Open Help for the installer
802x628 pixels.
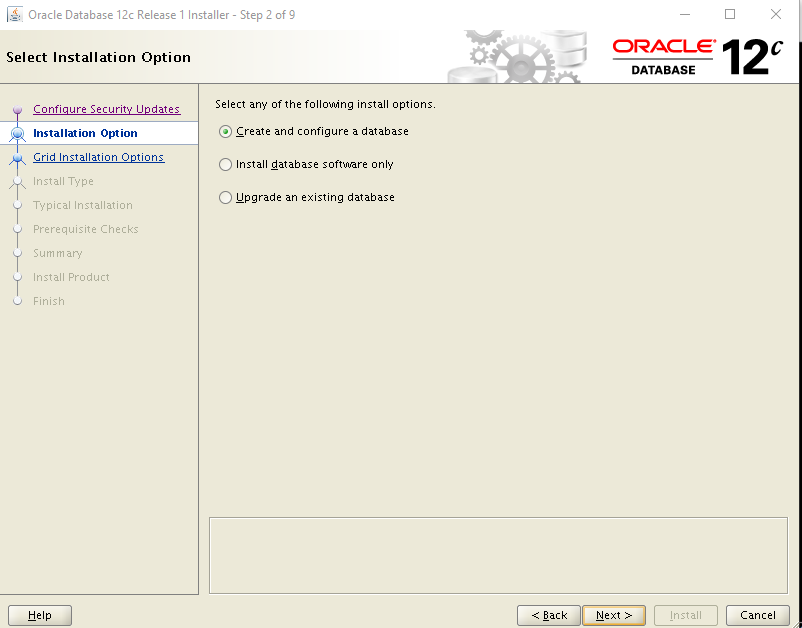[x=40, y=615]
